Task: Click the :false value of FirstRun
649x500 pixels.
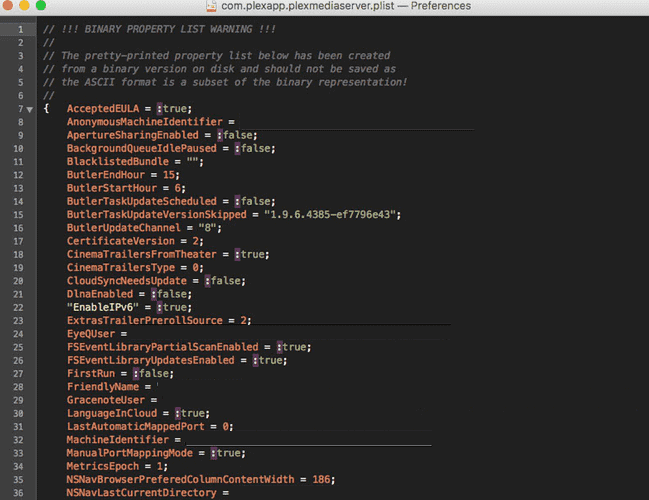Action: click(151, 373)
